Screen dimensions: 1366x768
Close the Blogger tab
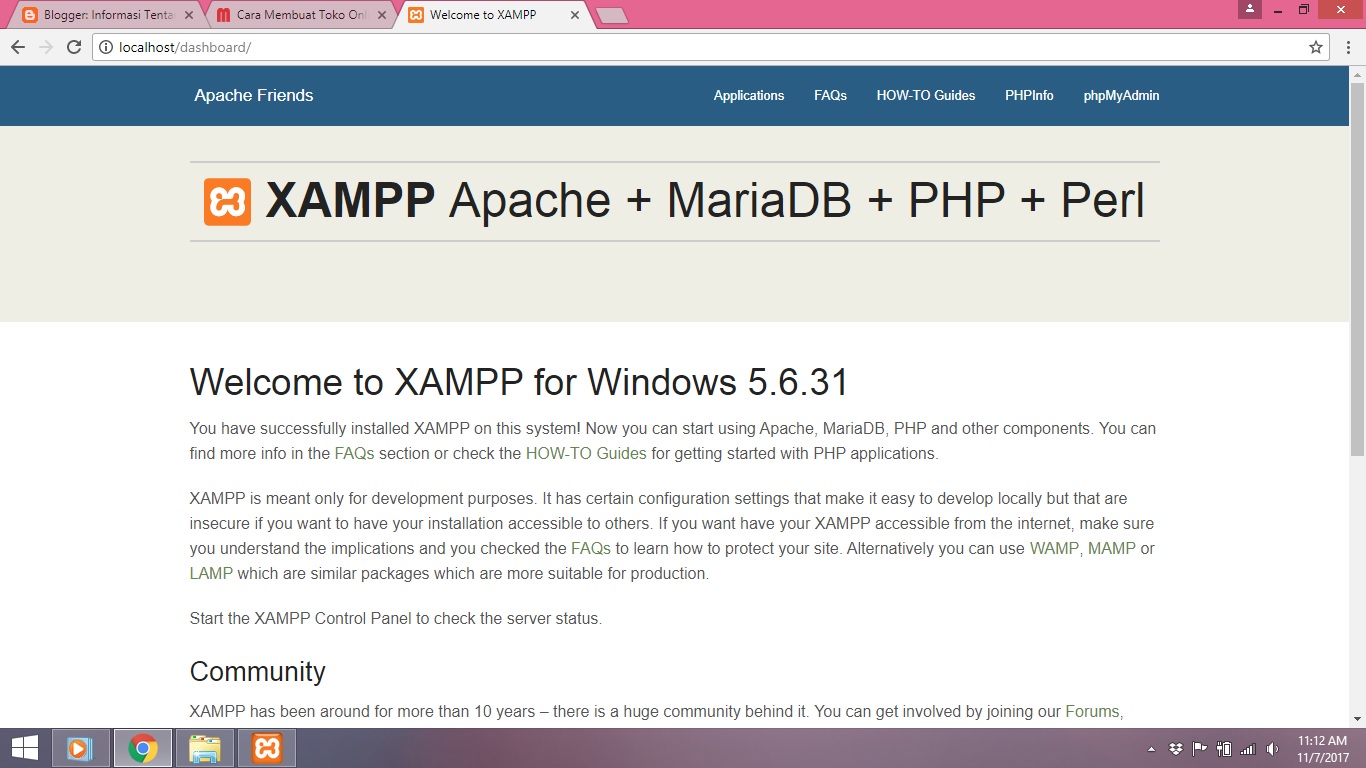click(189, 15)
